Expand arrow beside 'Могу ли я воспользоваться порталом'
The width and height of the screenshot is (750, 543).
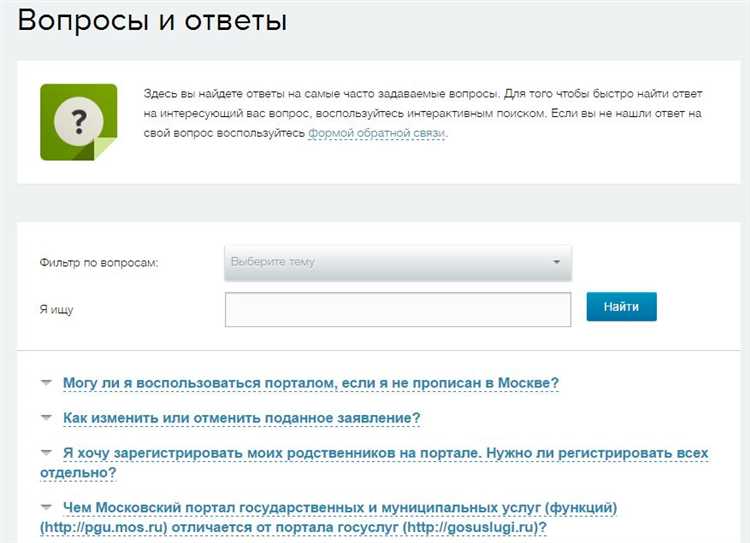46,382
